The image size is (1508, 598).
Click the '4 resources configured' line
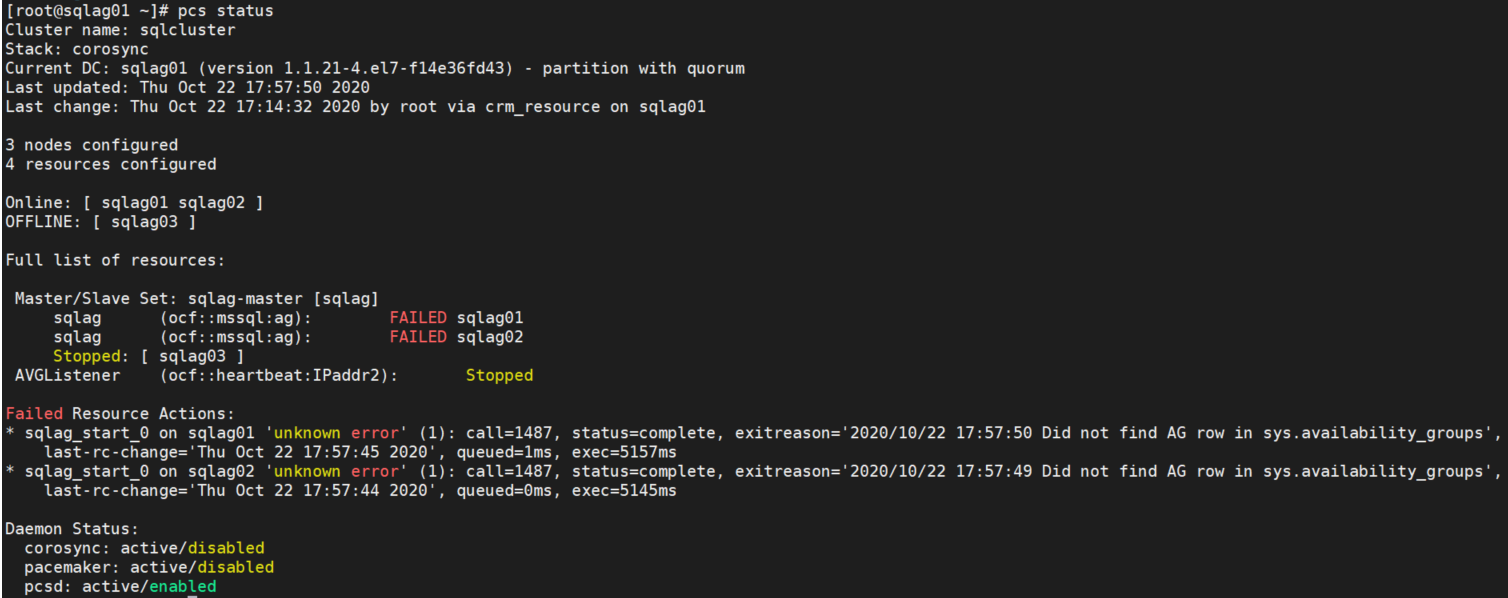click(x=111, y=164)
